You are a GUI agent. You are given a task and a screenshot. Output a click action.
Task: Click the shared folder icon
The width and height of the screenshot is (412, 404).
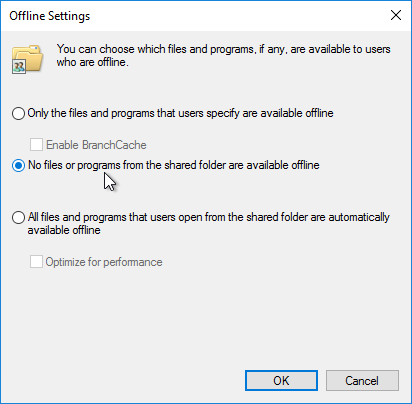pyautogui.click(x=27, y=59)
